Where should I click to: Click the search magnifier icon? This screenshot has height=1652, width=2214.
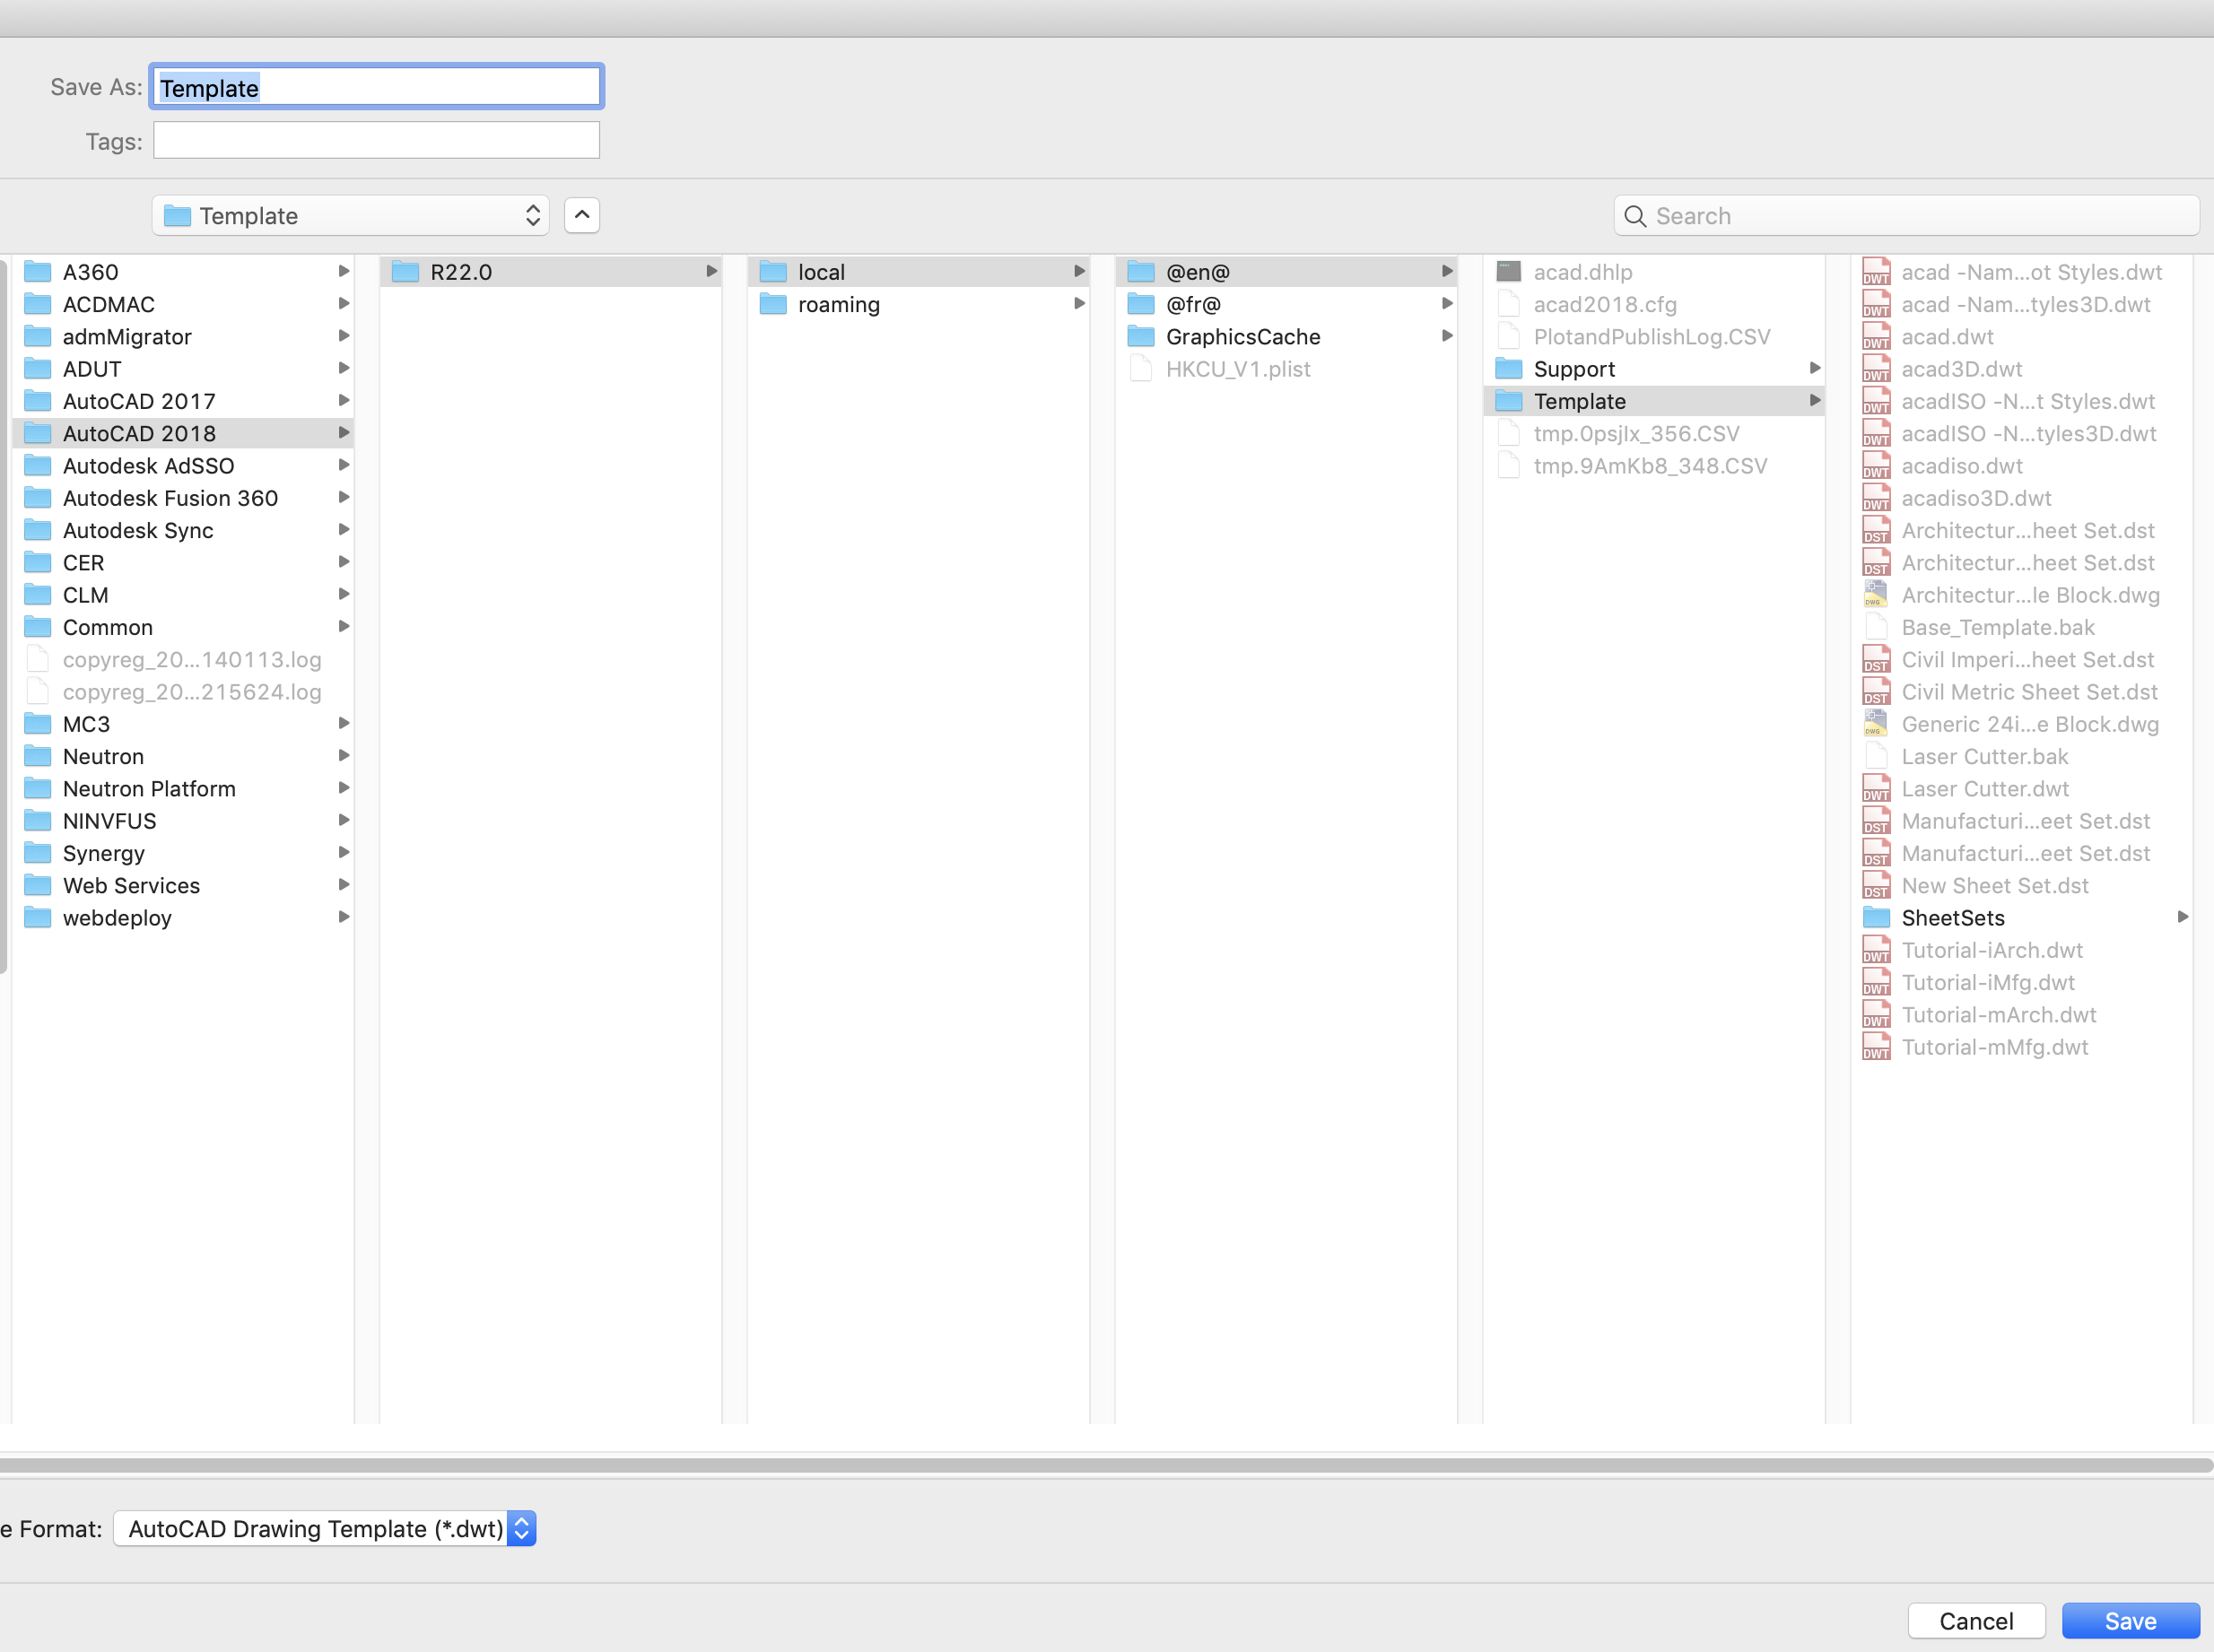click(1635, 216)
